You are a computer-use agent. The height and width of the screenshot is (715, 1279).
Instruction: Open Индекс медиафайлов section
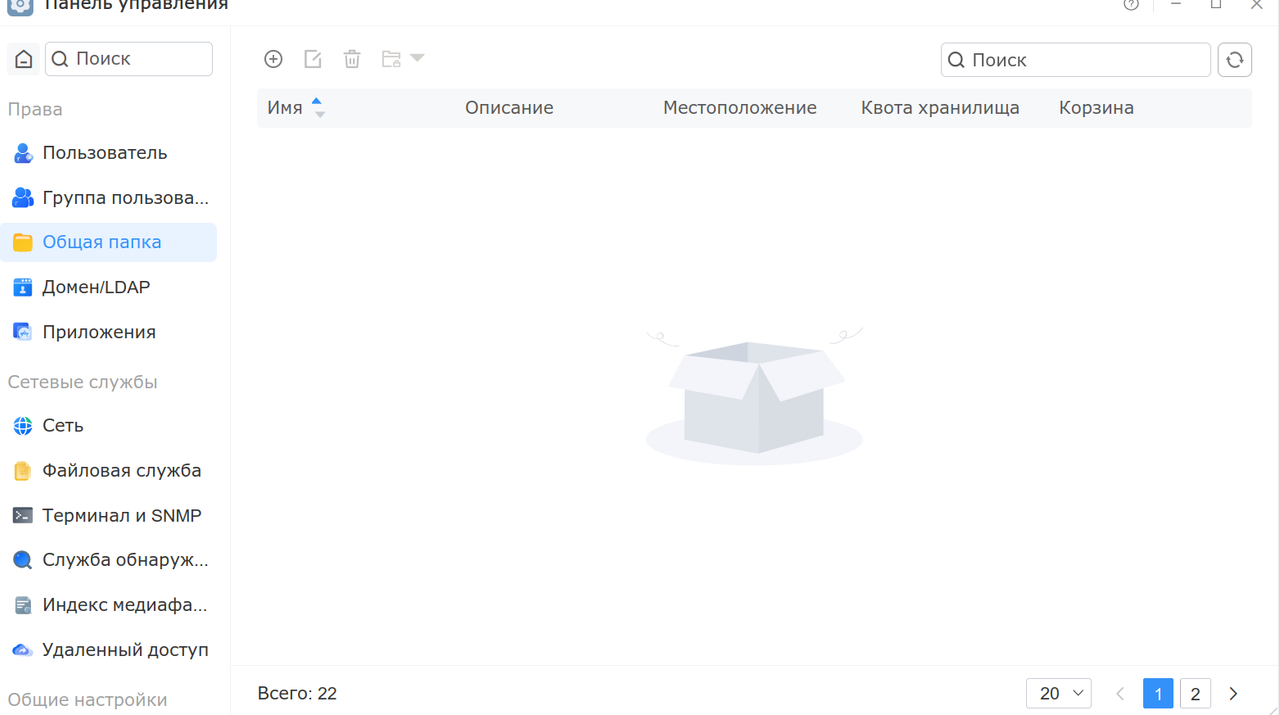tap(108, 605)
